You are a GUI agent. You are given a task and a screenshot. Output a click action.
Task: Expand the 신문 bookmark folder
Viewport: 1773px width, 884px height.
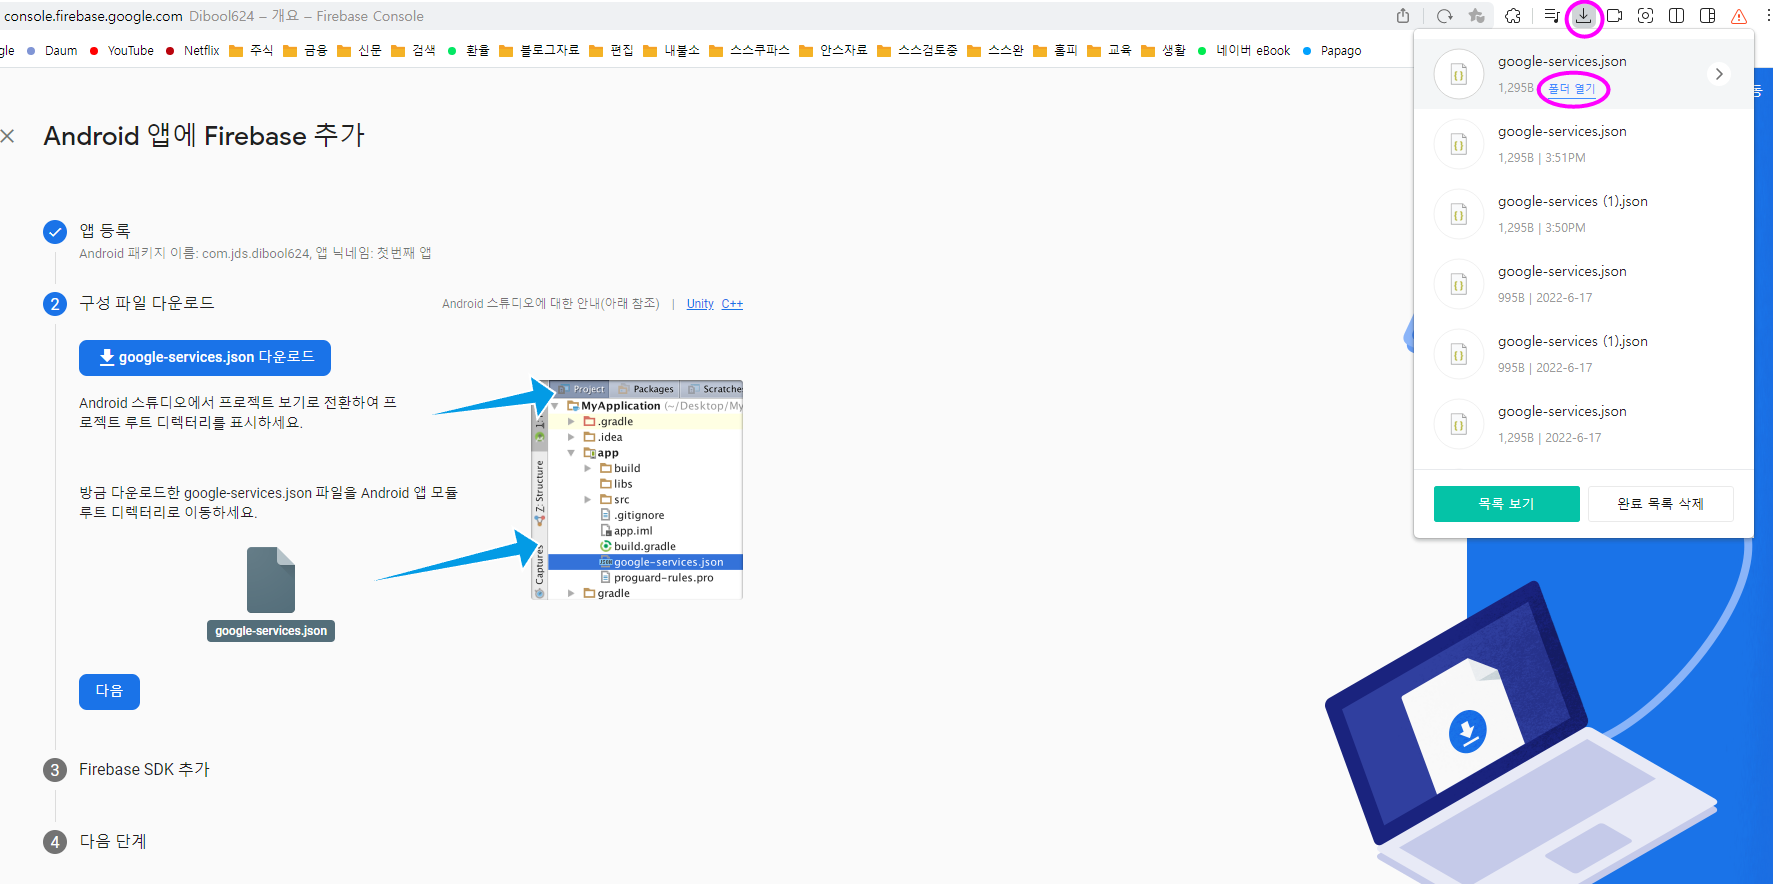pos(359,51)
